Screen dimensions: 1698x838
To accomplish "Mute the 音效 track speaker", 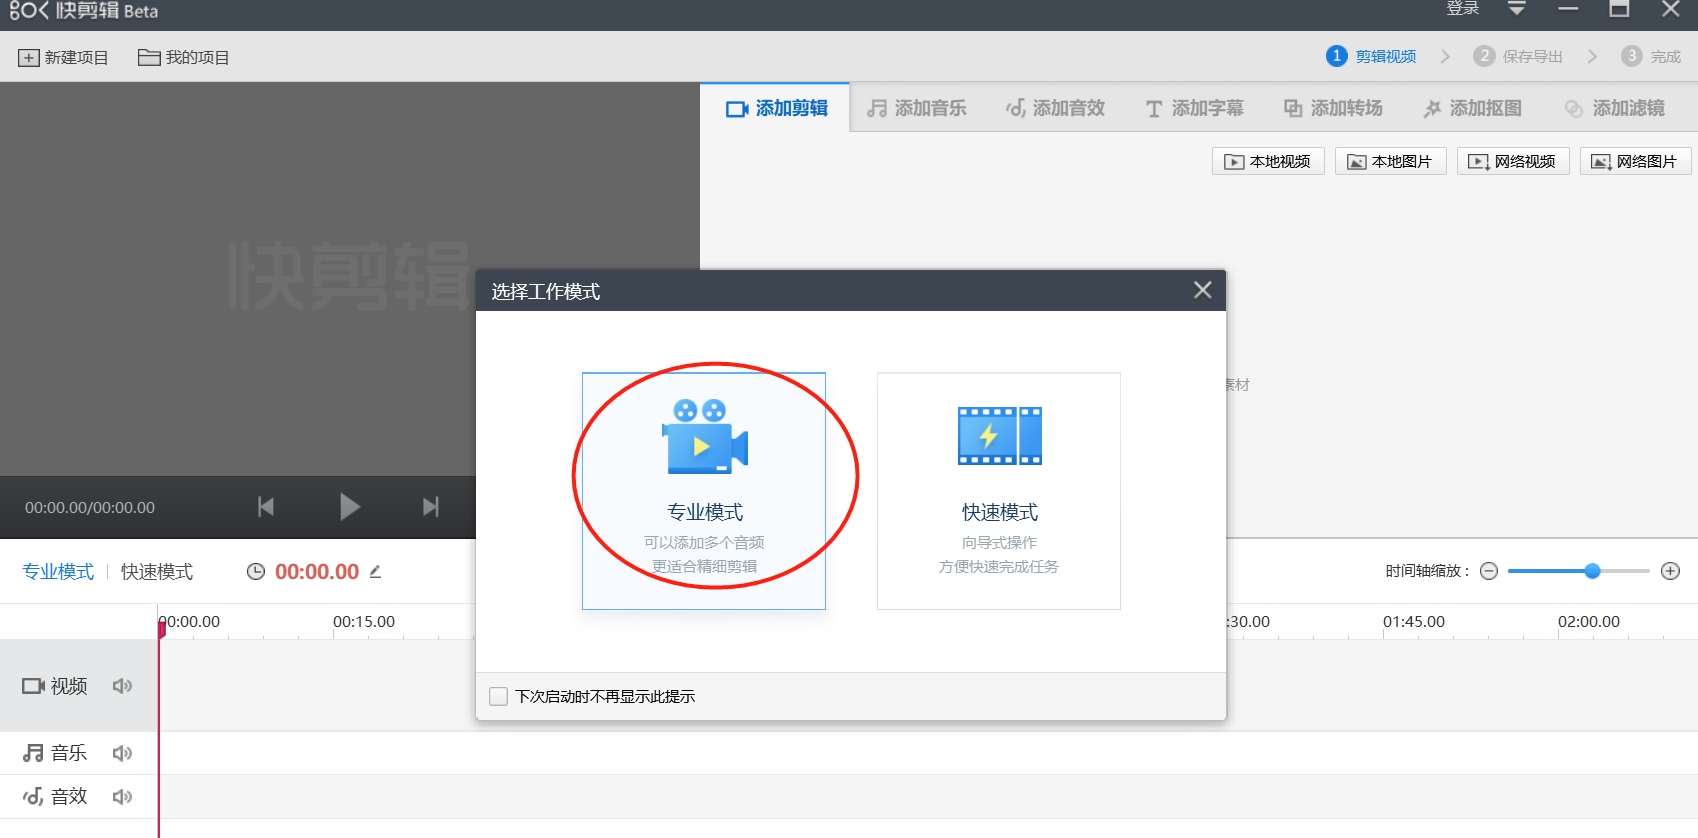I will pos(122,797).
